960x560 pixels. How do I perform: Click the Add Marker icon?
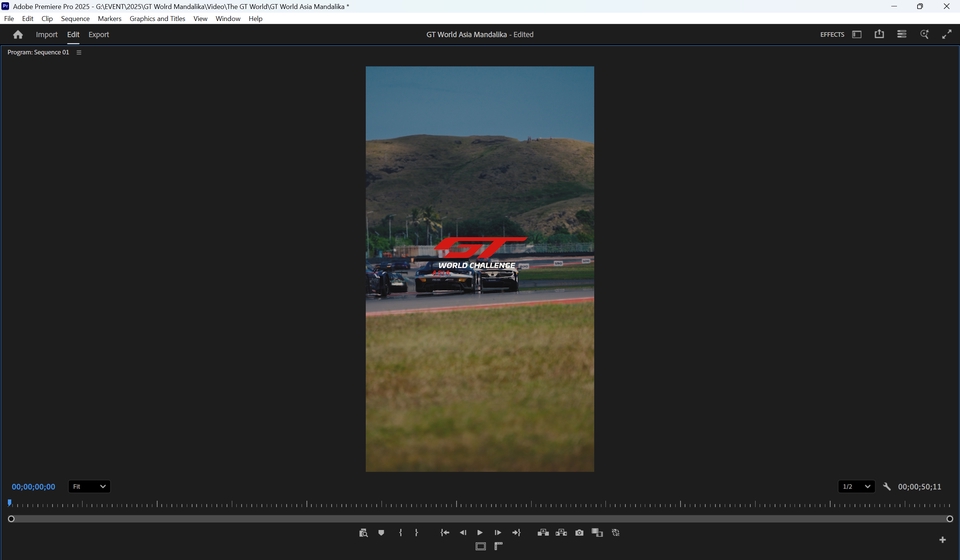pyautogui.click(x=381, y=533)
